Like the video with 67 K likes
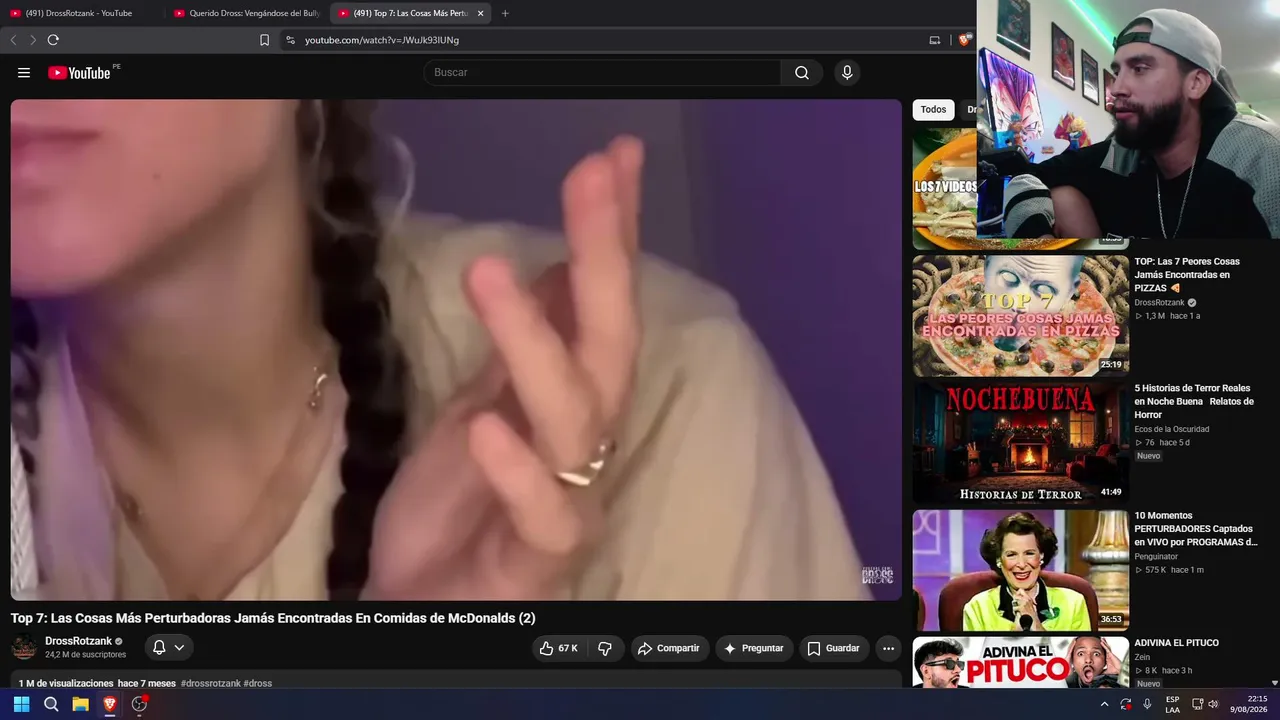 [559, 648]
